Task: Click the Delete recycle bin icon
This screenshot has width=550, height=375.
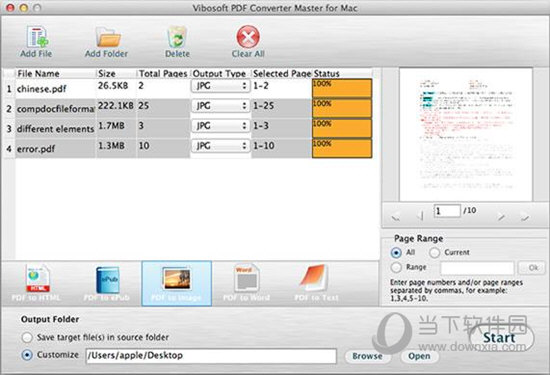Action: (x=177, y=37)
